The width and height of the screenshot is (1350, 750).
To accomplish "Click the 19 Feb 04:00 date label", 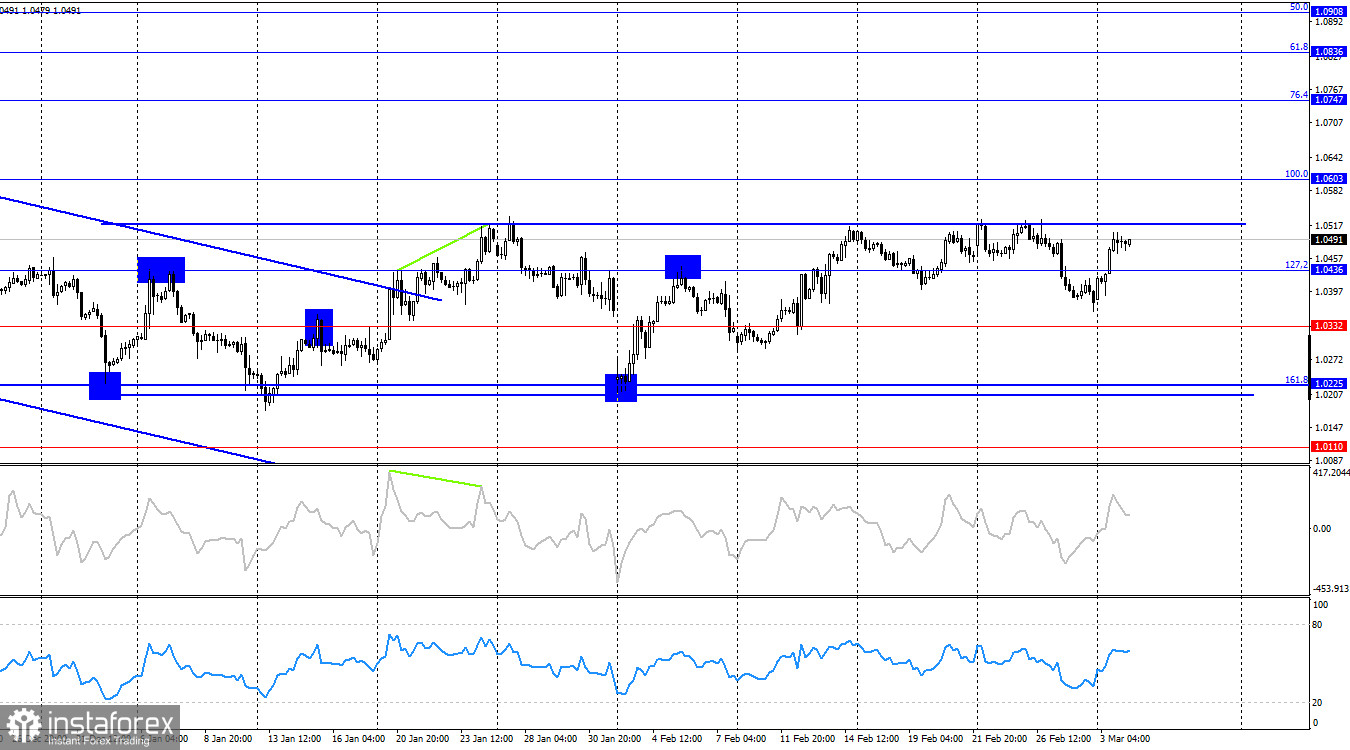I will (x=937, y=740).
